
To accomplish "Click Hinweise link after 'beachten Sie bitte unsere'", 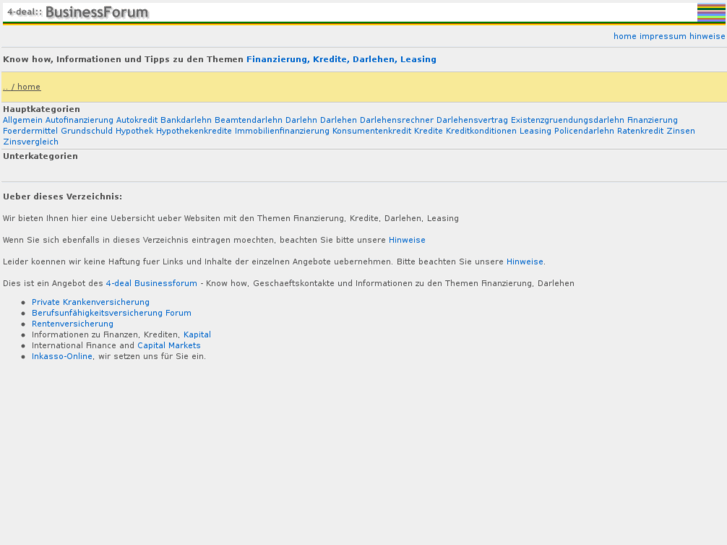I will [x=407, y=240].
